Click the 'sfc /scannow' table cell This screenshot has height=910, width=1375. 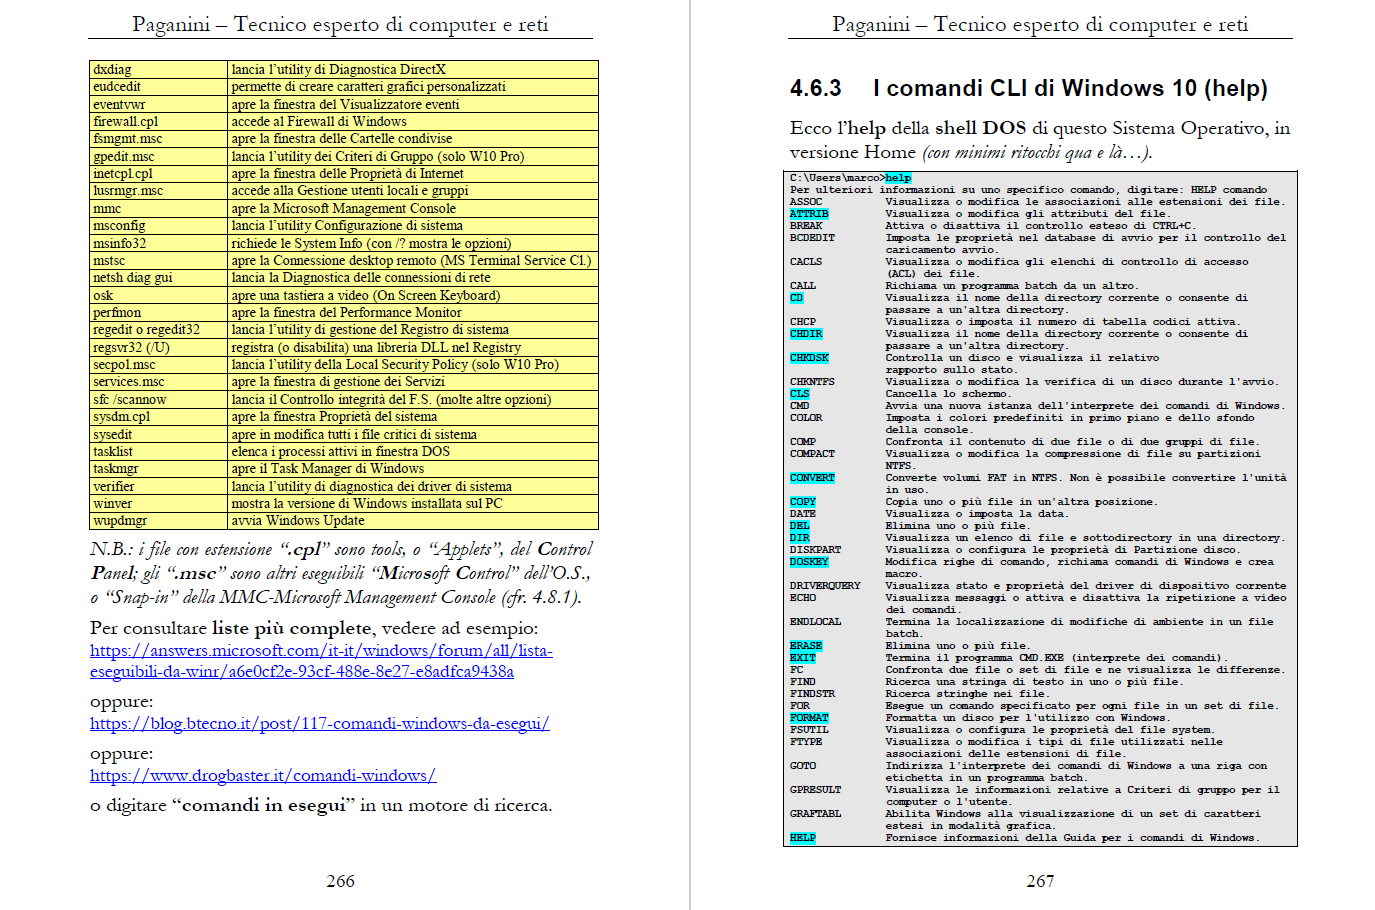159,399
